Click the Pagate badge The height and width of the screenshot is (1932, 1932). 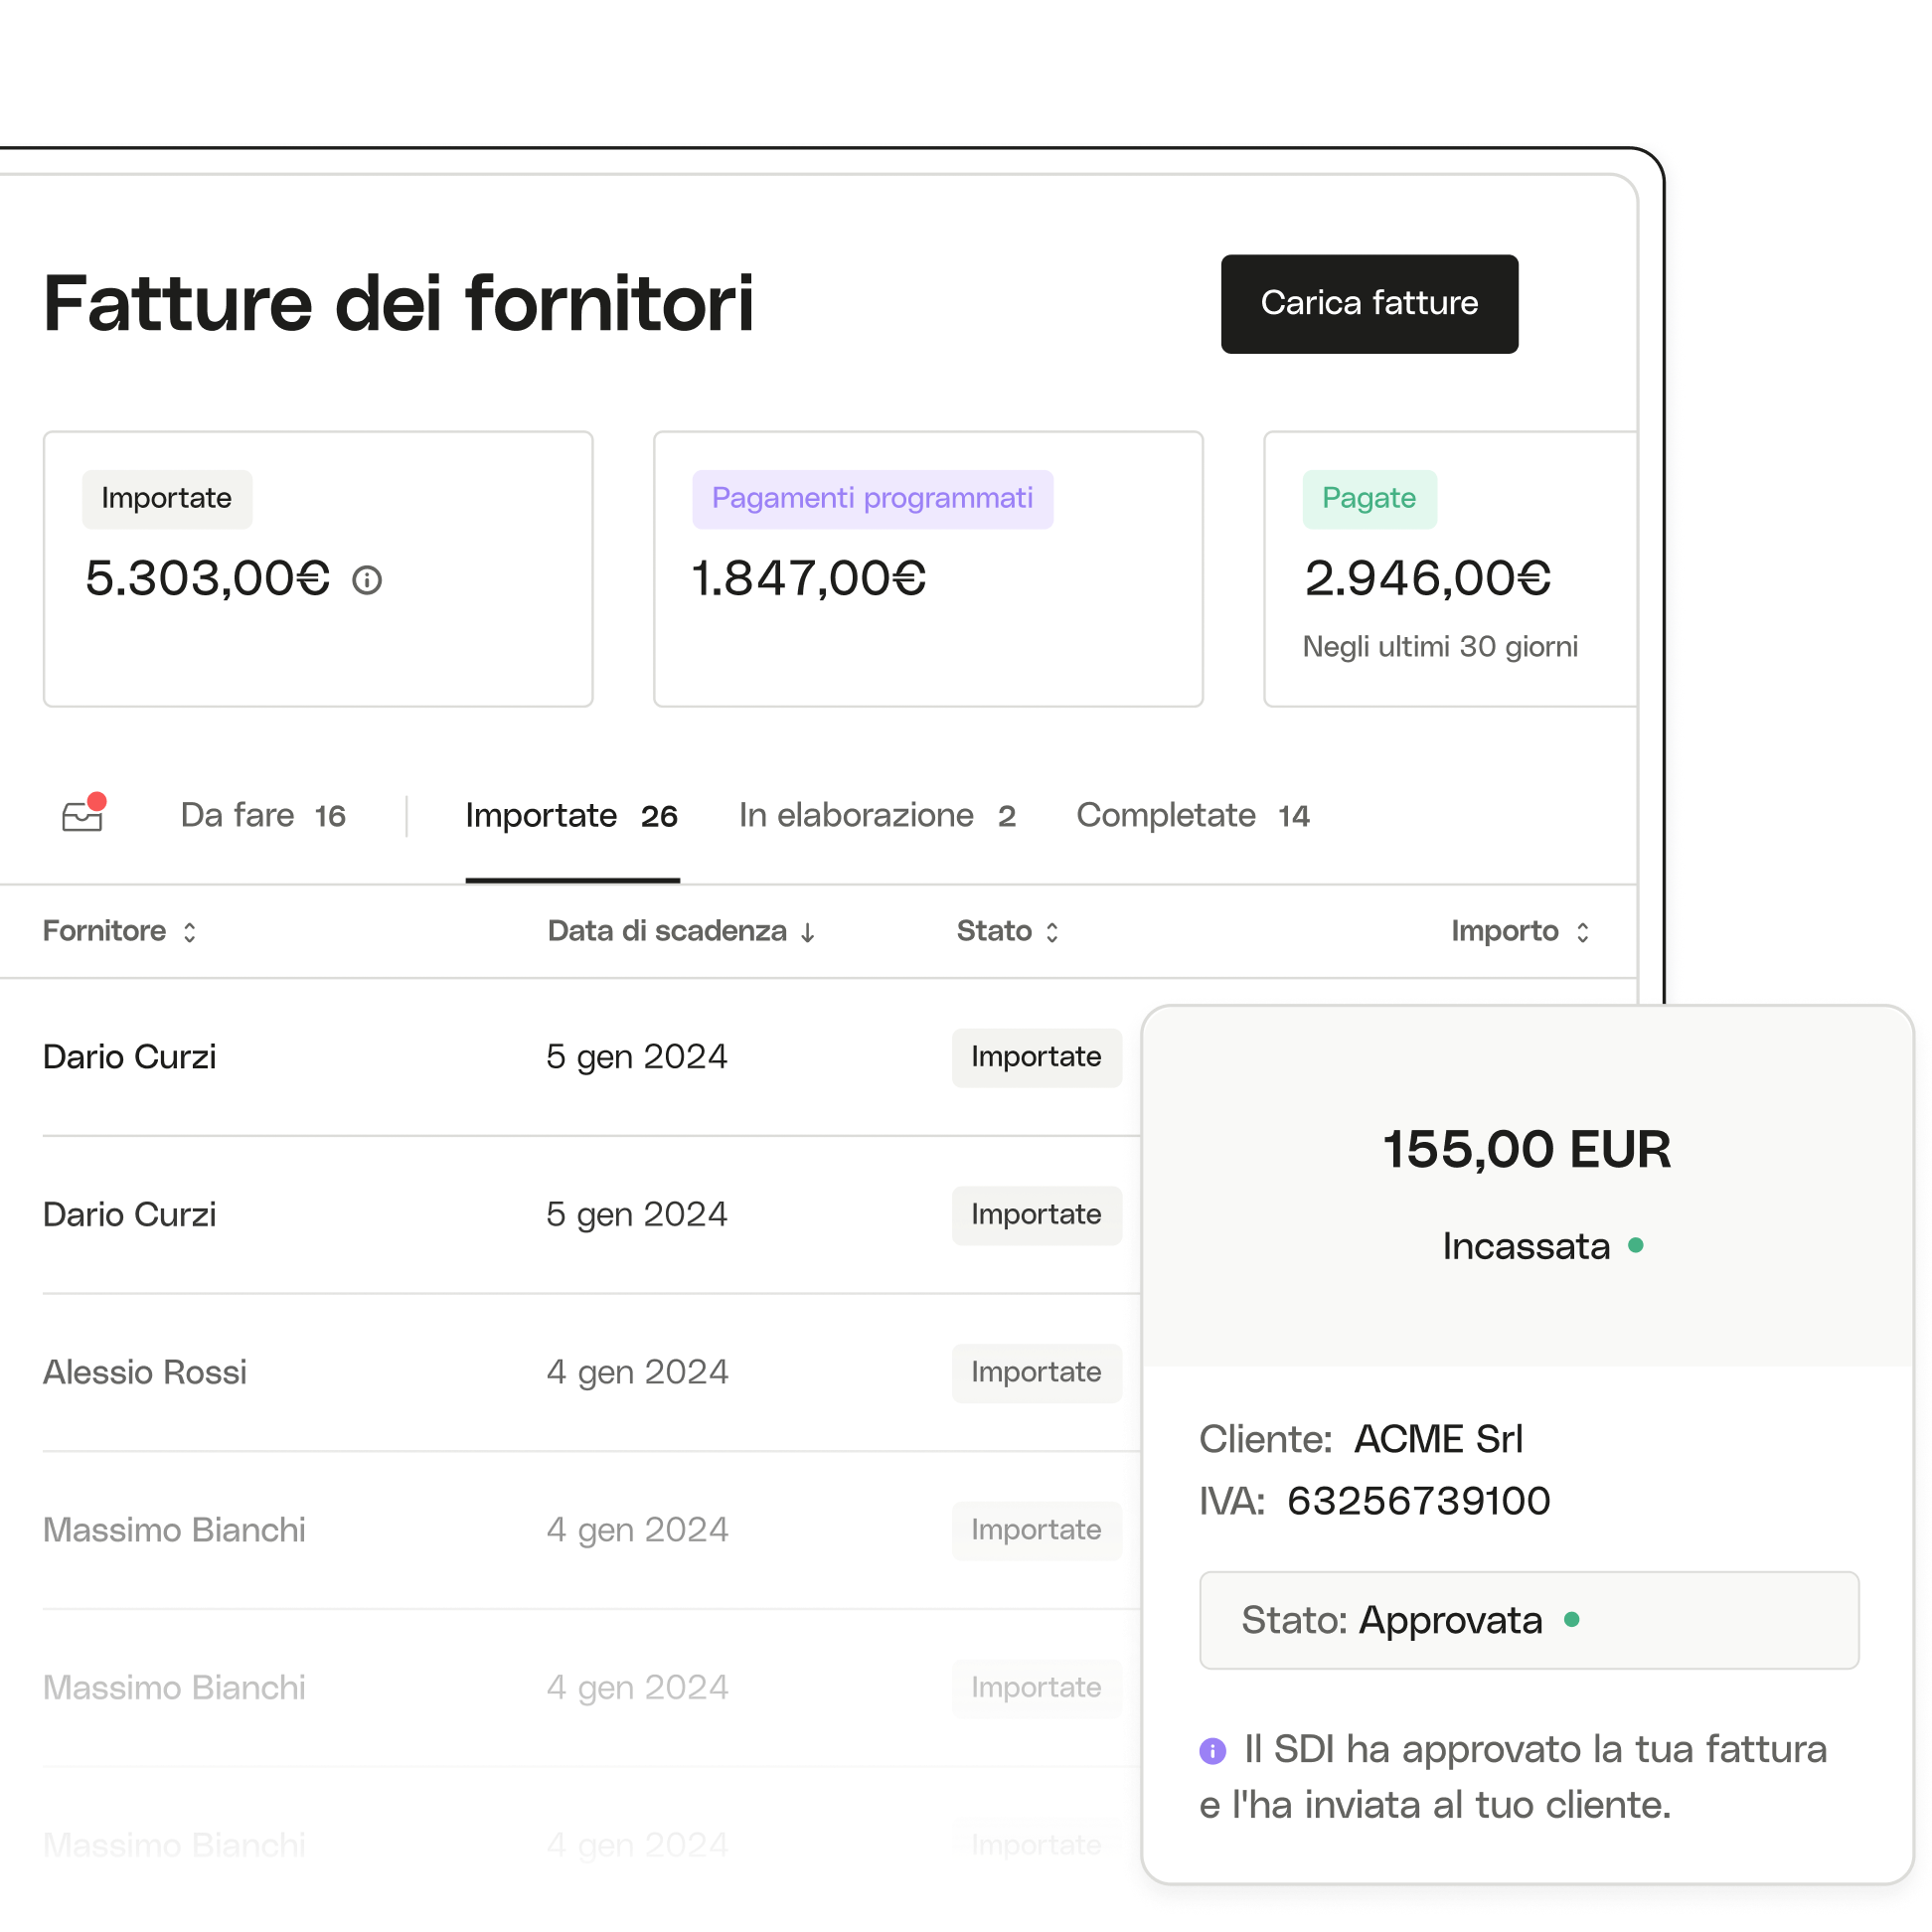1369,499
